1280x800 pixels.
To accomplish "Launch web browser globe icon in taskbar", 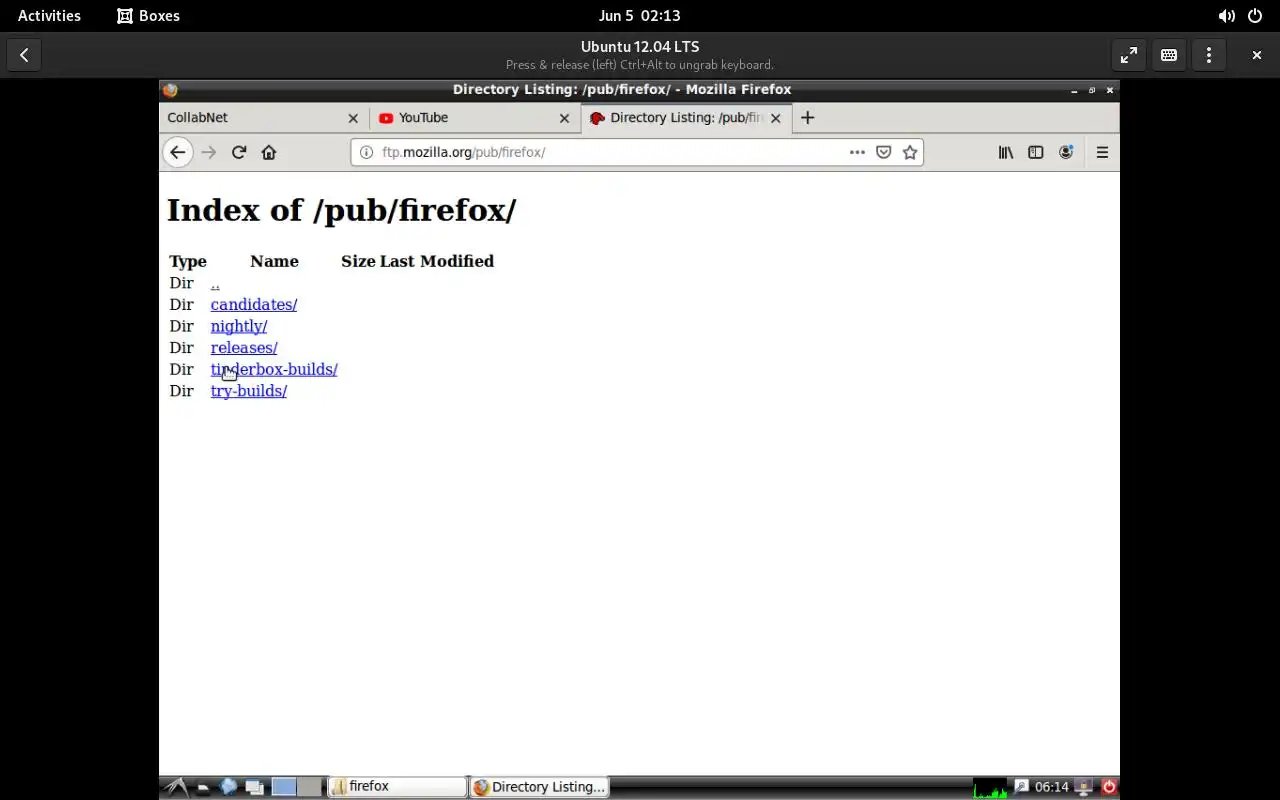I will pyautogui.click(x=228, y=787).
